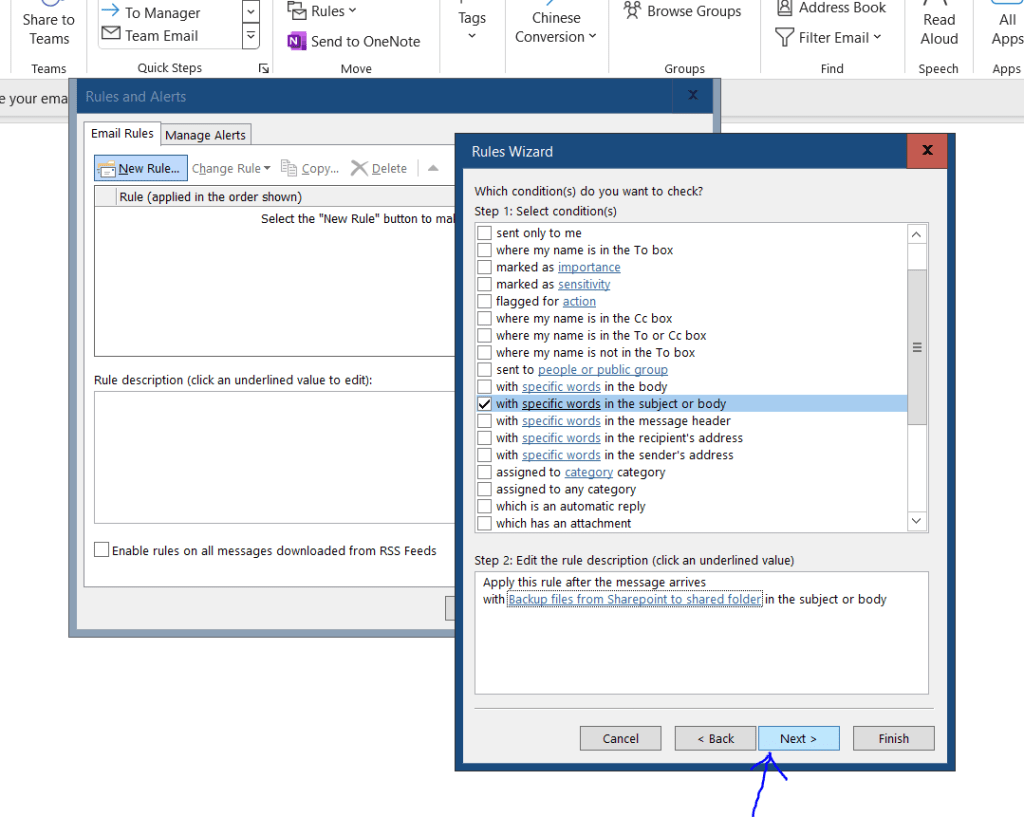Switch to the Manage Alerts tab

[x=205, y=135]
